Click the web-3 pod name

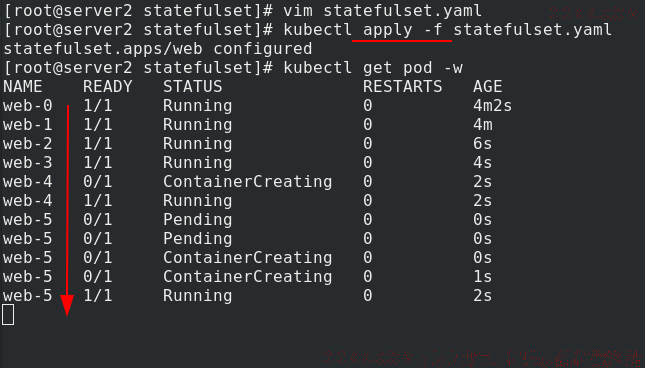pyautogui.click(x=28, y=162)
